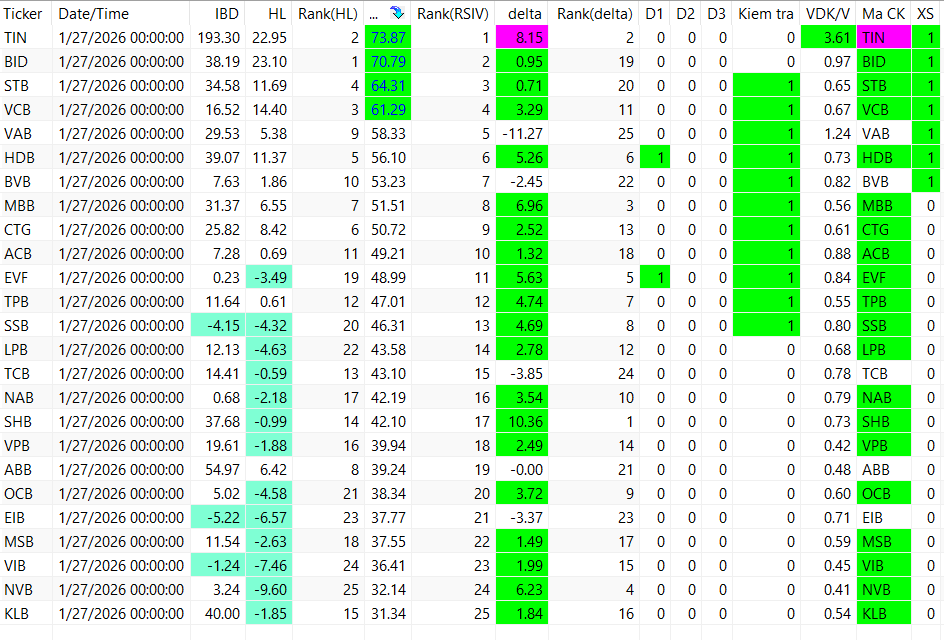Click the blue value 73.87
The width and height of the screenshot is (944, 640).
coord(388,38)
